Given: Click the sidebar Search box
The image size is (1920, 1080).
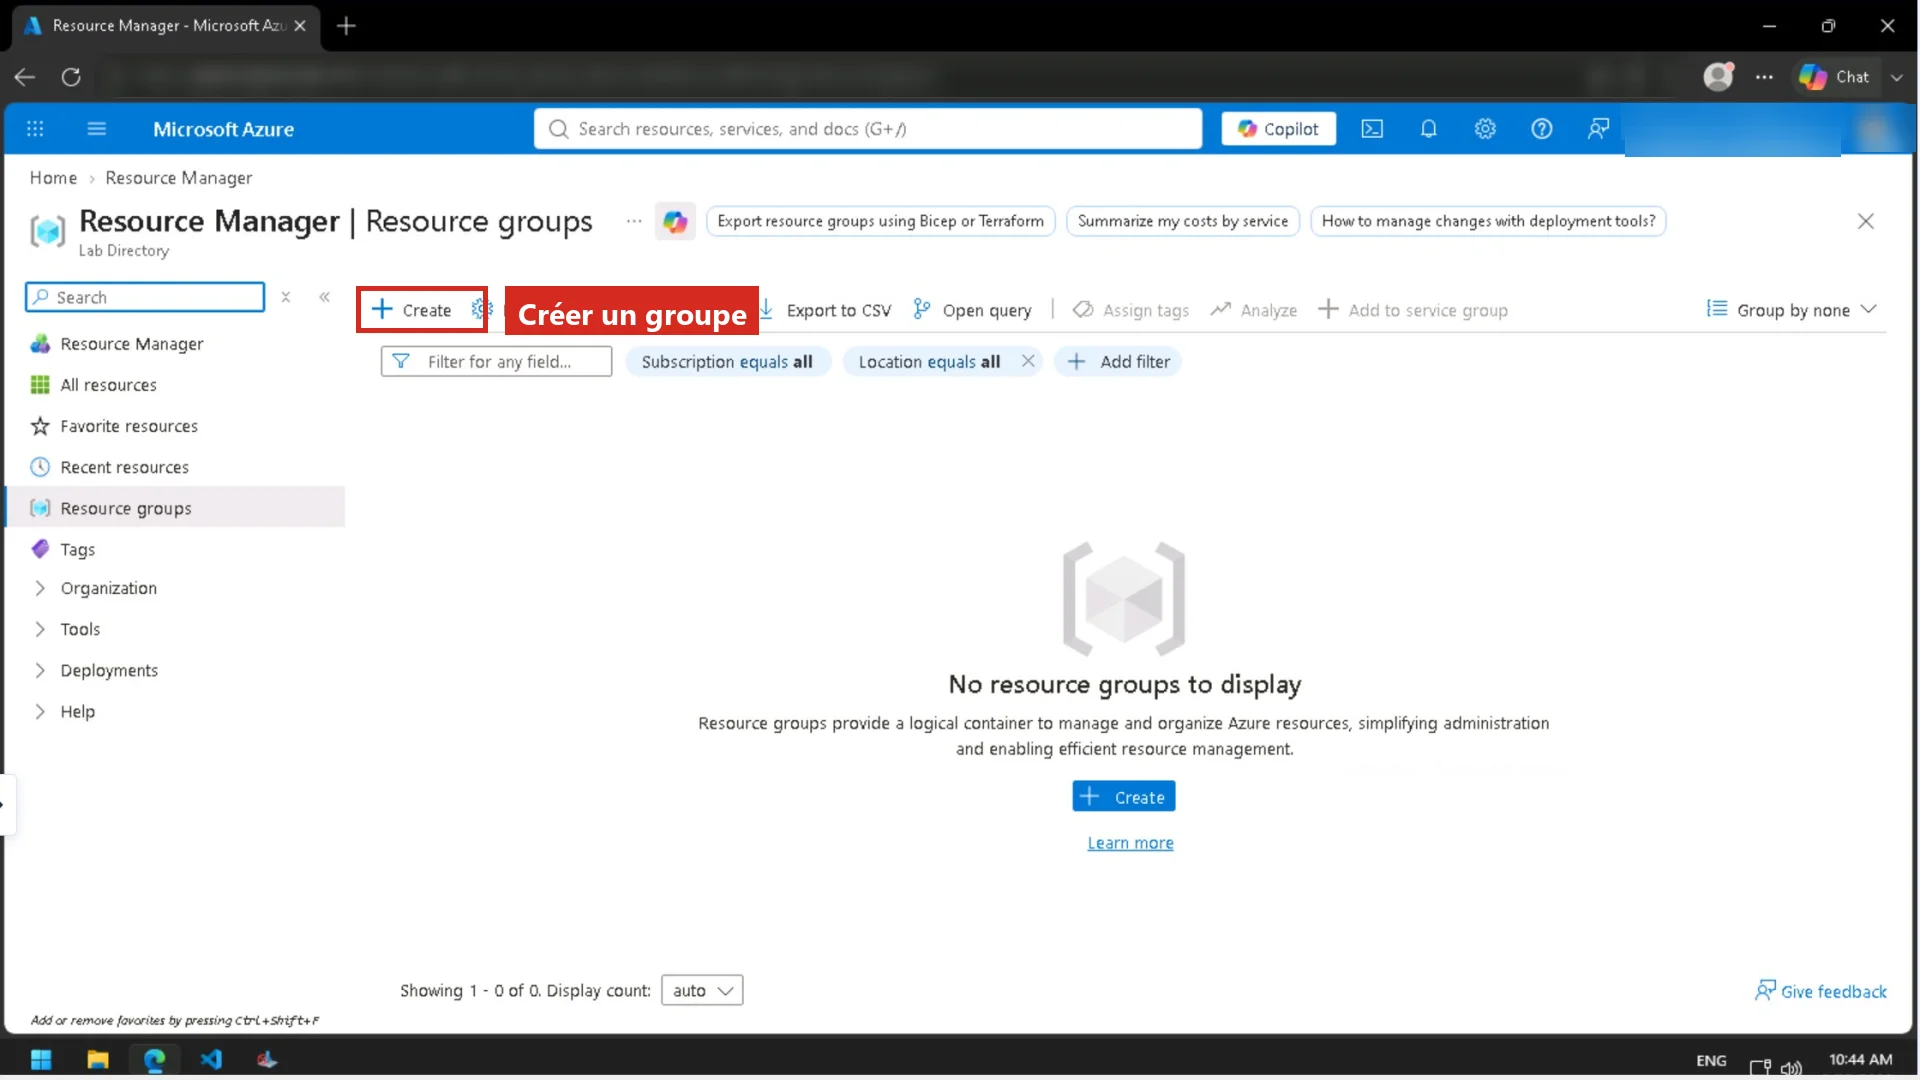Looking at the screenshot, I should tap(146, 297).
